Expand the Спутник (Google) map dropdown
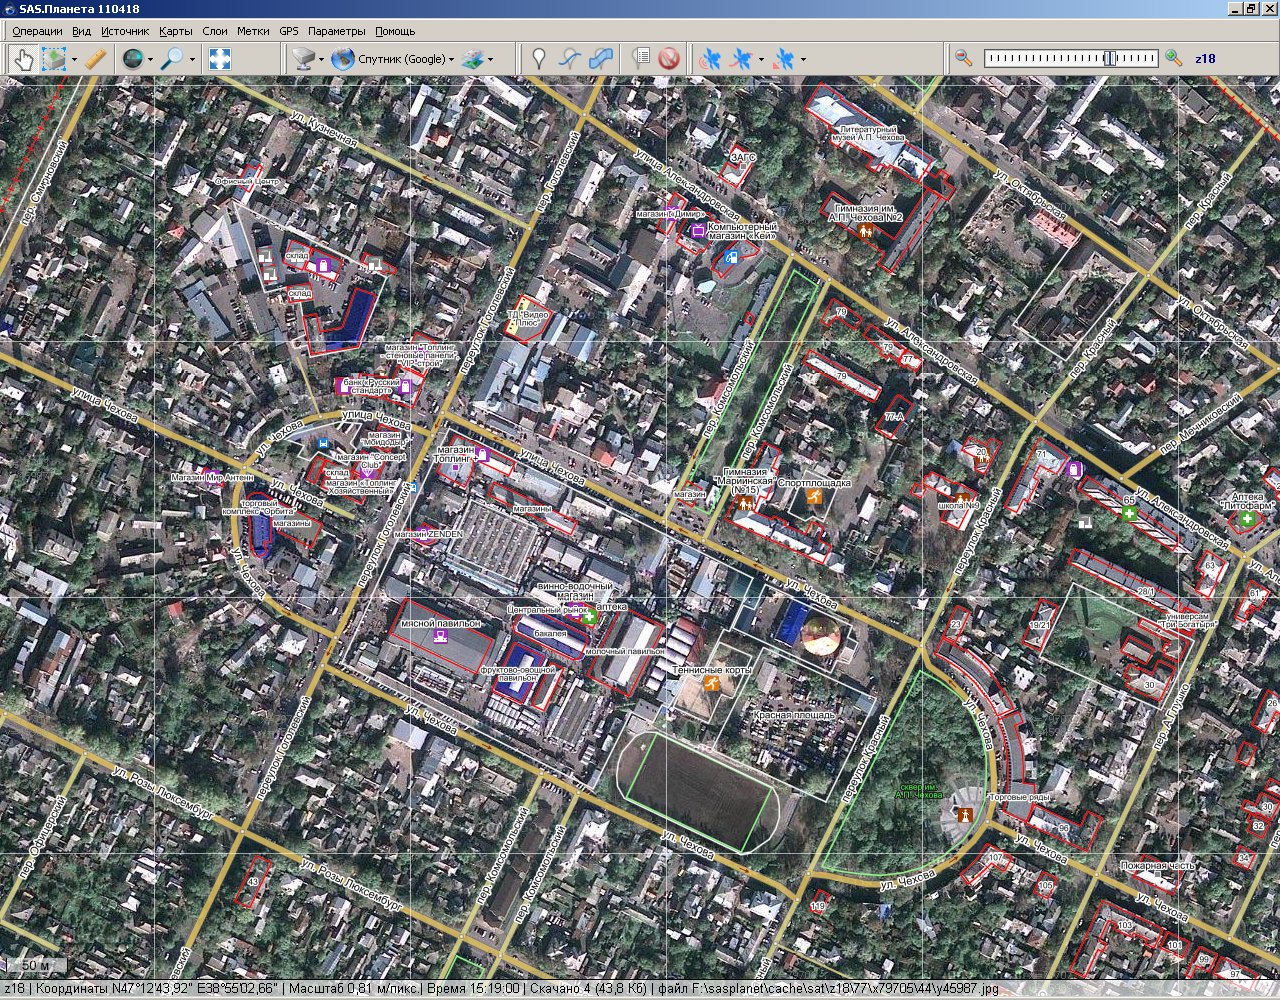This screenshot has width=1280, height=1000. [x=451, y=60]
